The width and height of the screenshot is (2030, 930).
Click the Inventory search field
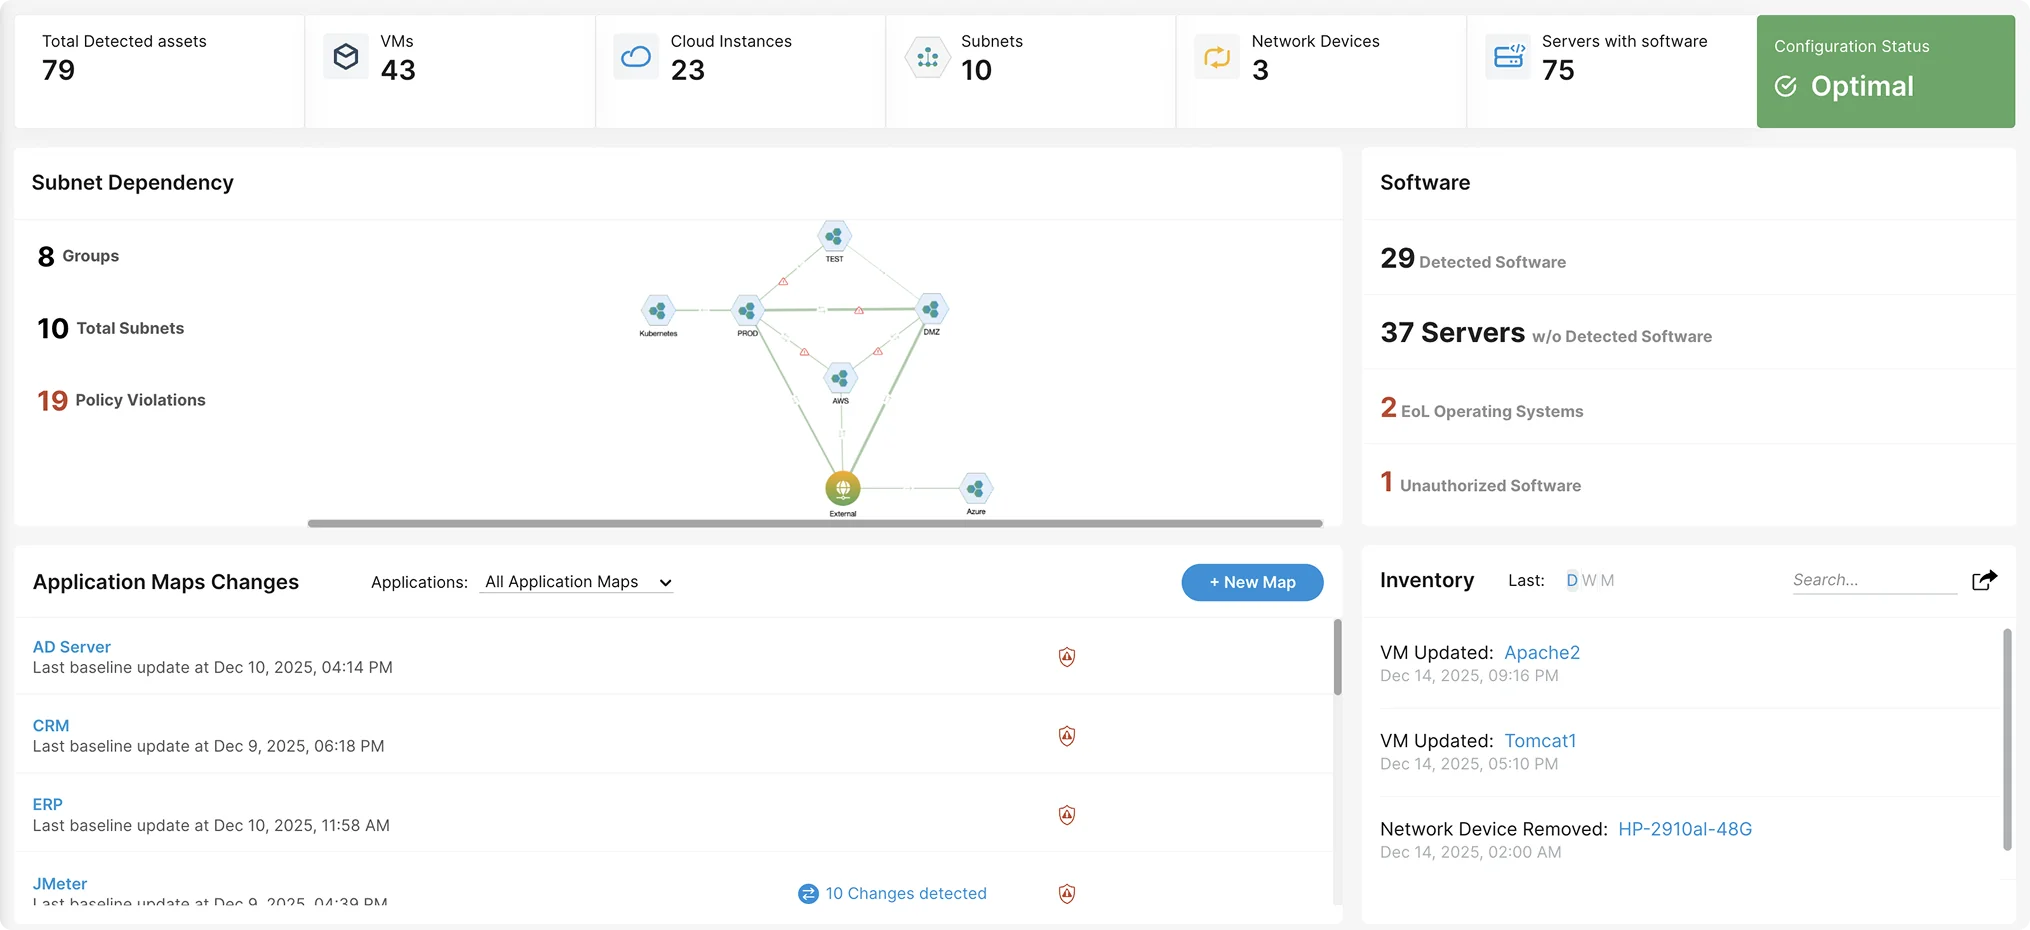[1873, 580]
